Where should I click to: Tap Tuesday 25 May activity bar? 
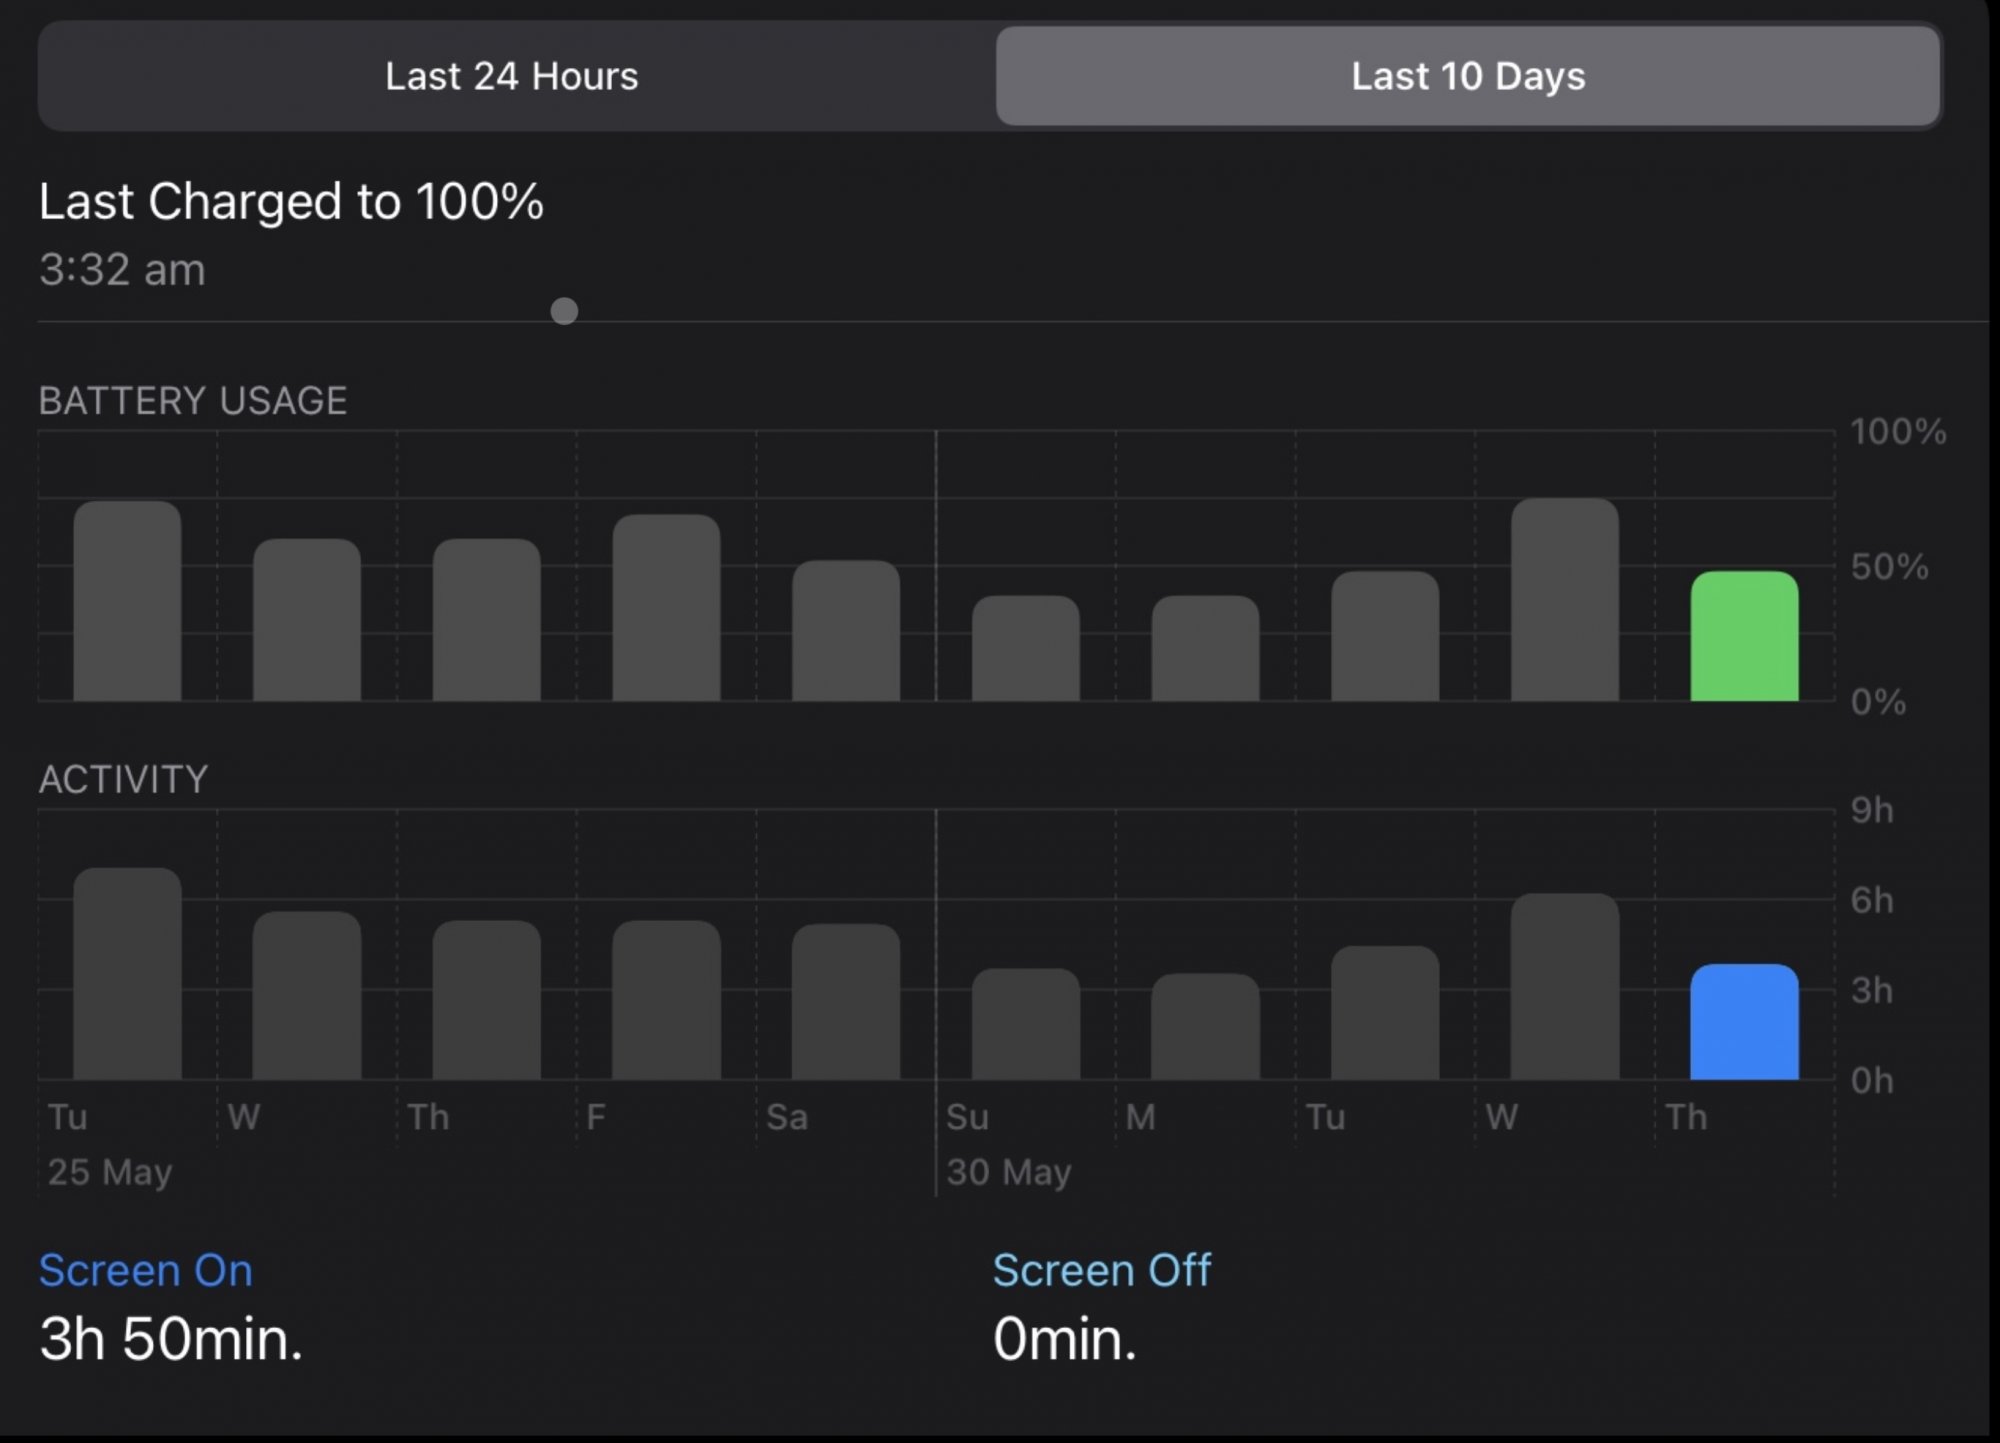click(x=127, y=974)
